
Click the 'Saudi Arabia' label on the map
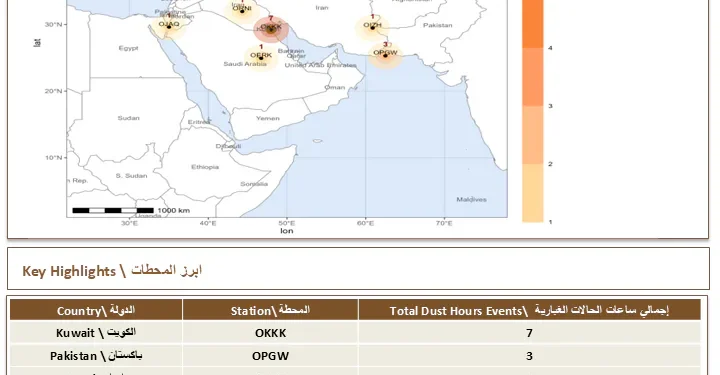(x=245, y=64)
